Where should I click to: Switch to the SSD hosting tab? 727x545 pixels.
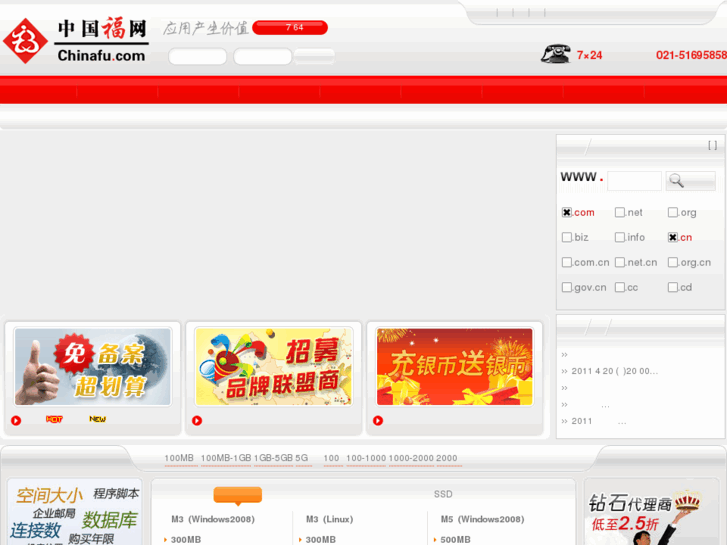tap(443, 494)
